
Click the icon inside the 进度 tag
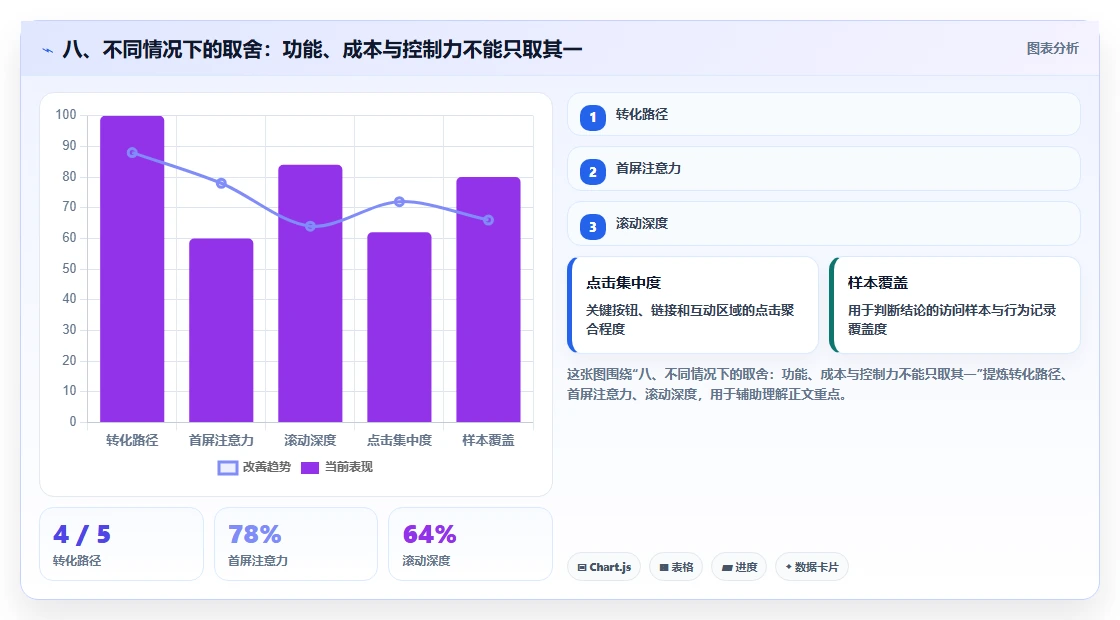click(x=726, y=567)
